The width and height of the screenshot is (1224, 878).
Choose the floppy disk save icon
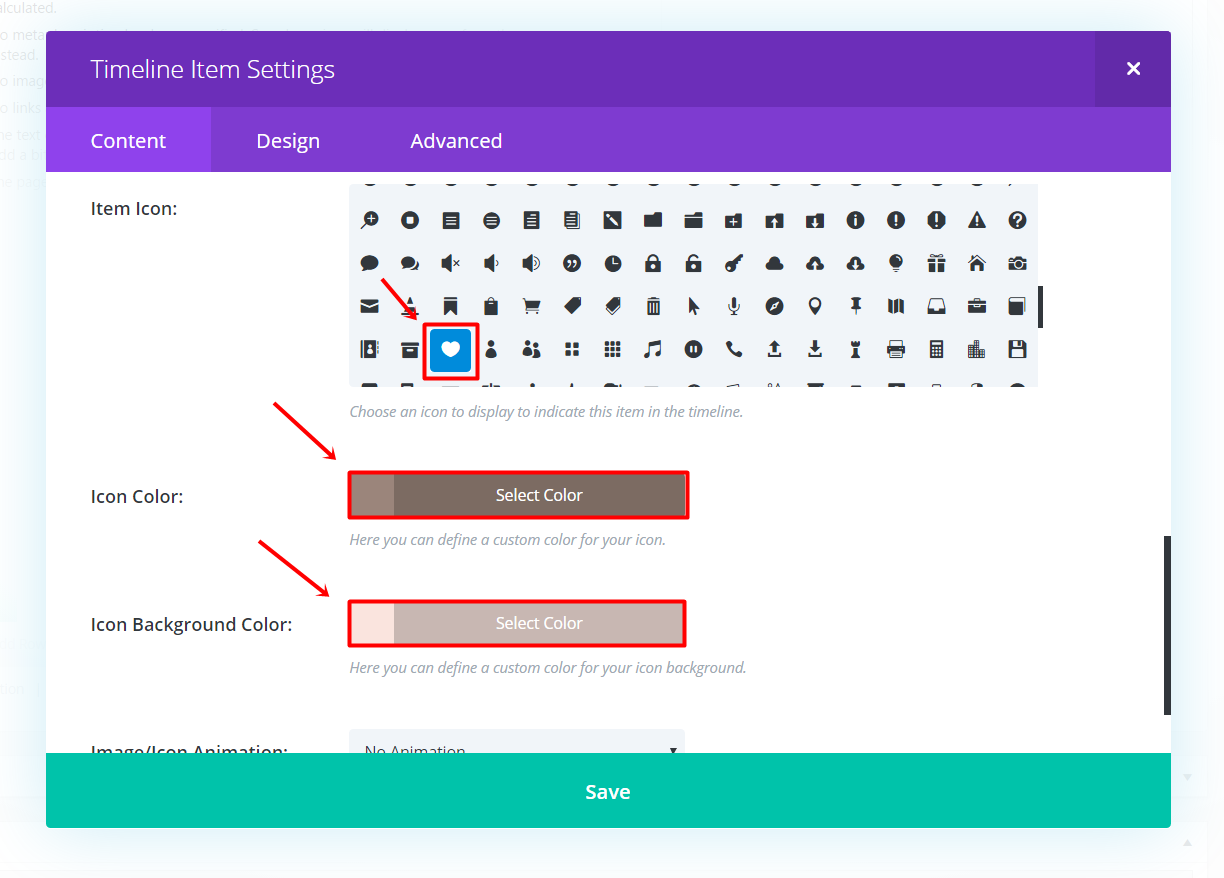point(1017,349)
